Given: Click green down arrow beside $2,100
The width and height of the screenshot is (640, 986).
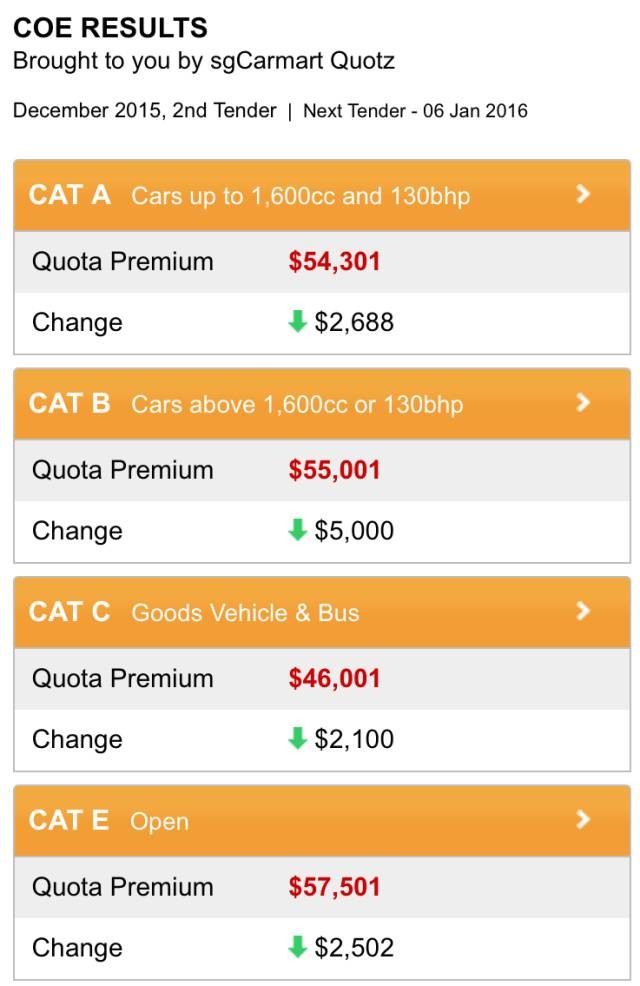Looking at the screenshot, I should coord(297,739).
